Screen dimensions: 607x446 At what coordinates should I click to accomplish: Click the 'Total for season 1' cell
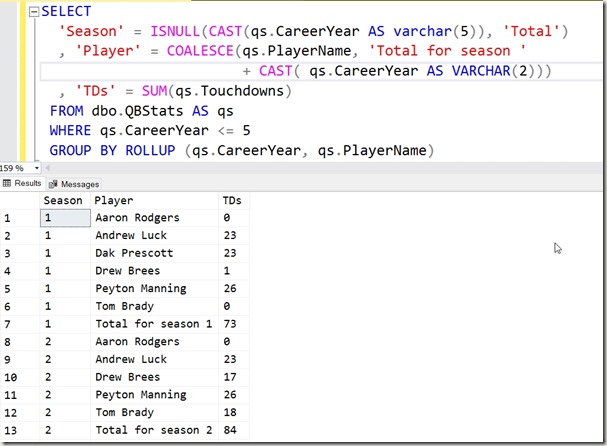click(x=154, y=324)
